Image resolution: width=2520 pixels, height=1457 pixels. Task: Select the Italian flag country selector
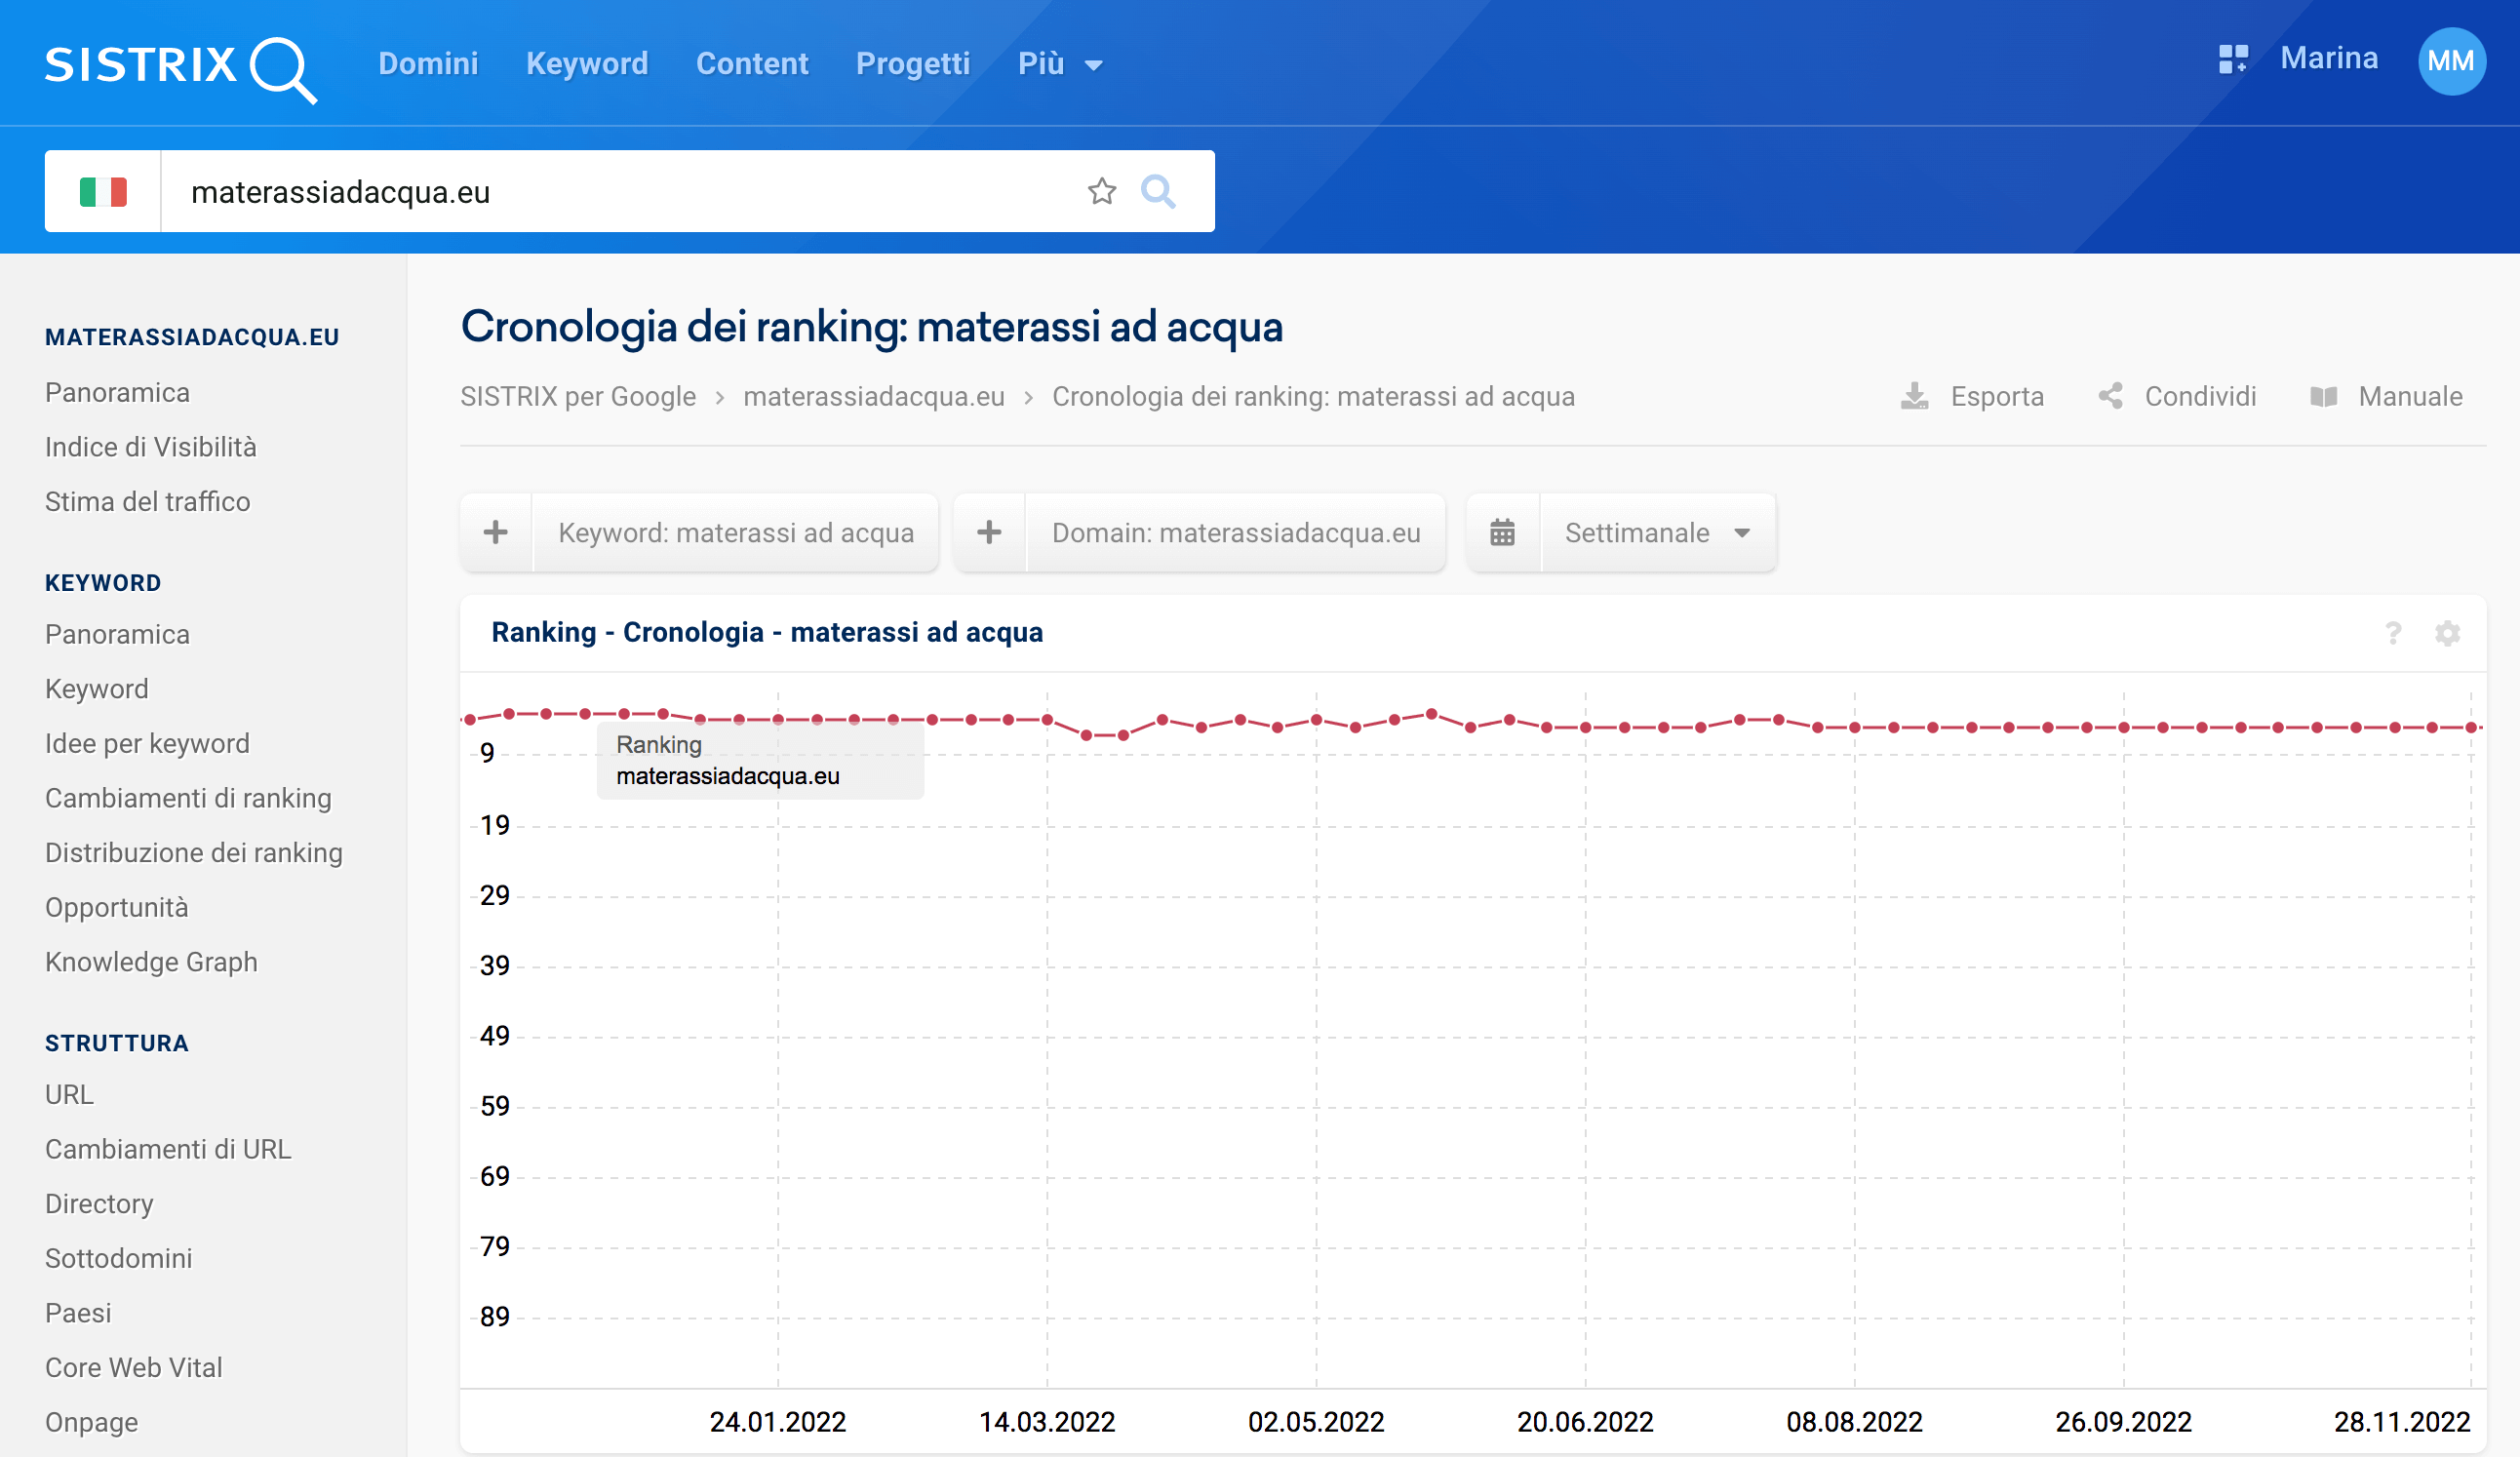[x=103, y=191]
